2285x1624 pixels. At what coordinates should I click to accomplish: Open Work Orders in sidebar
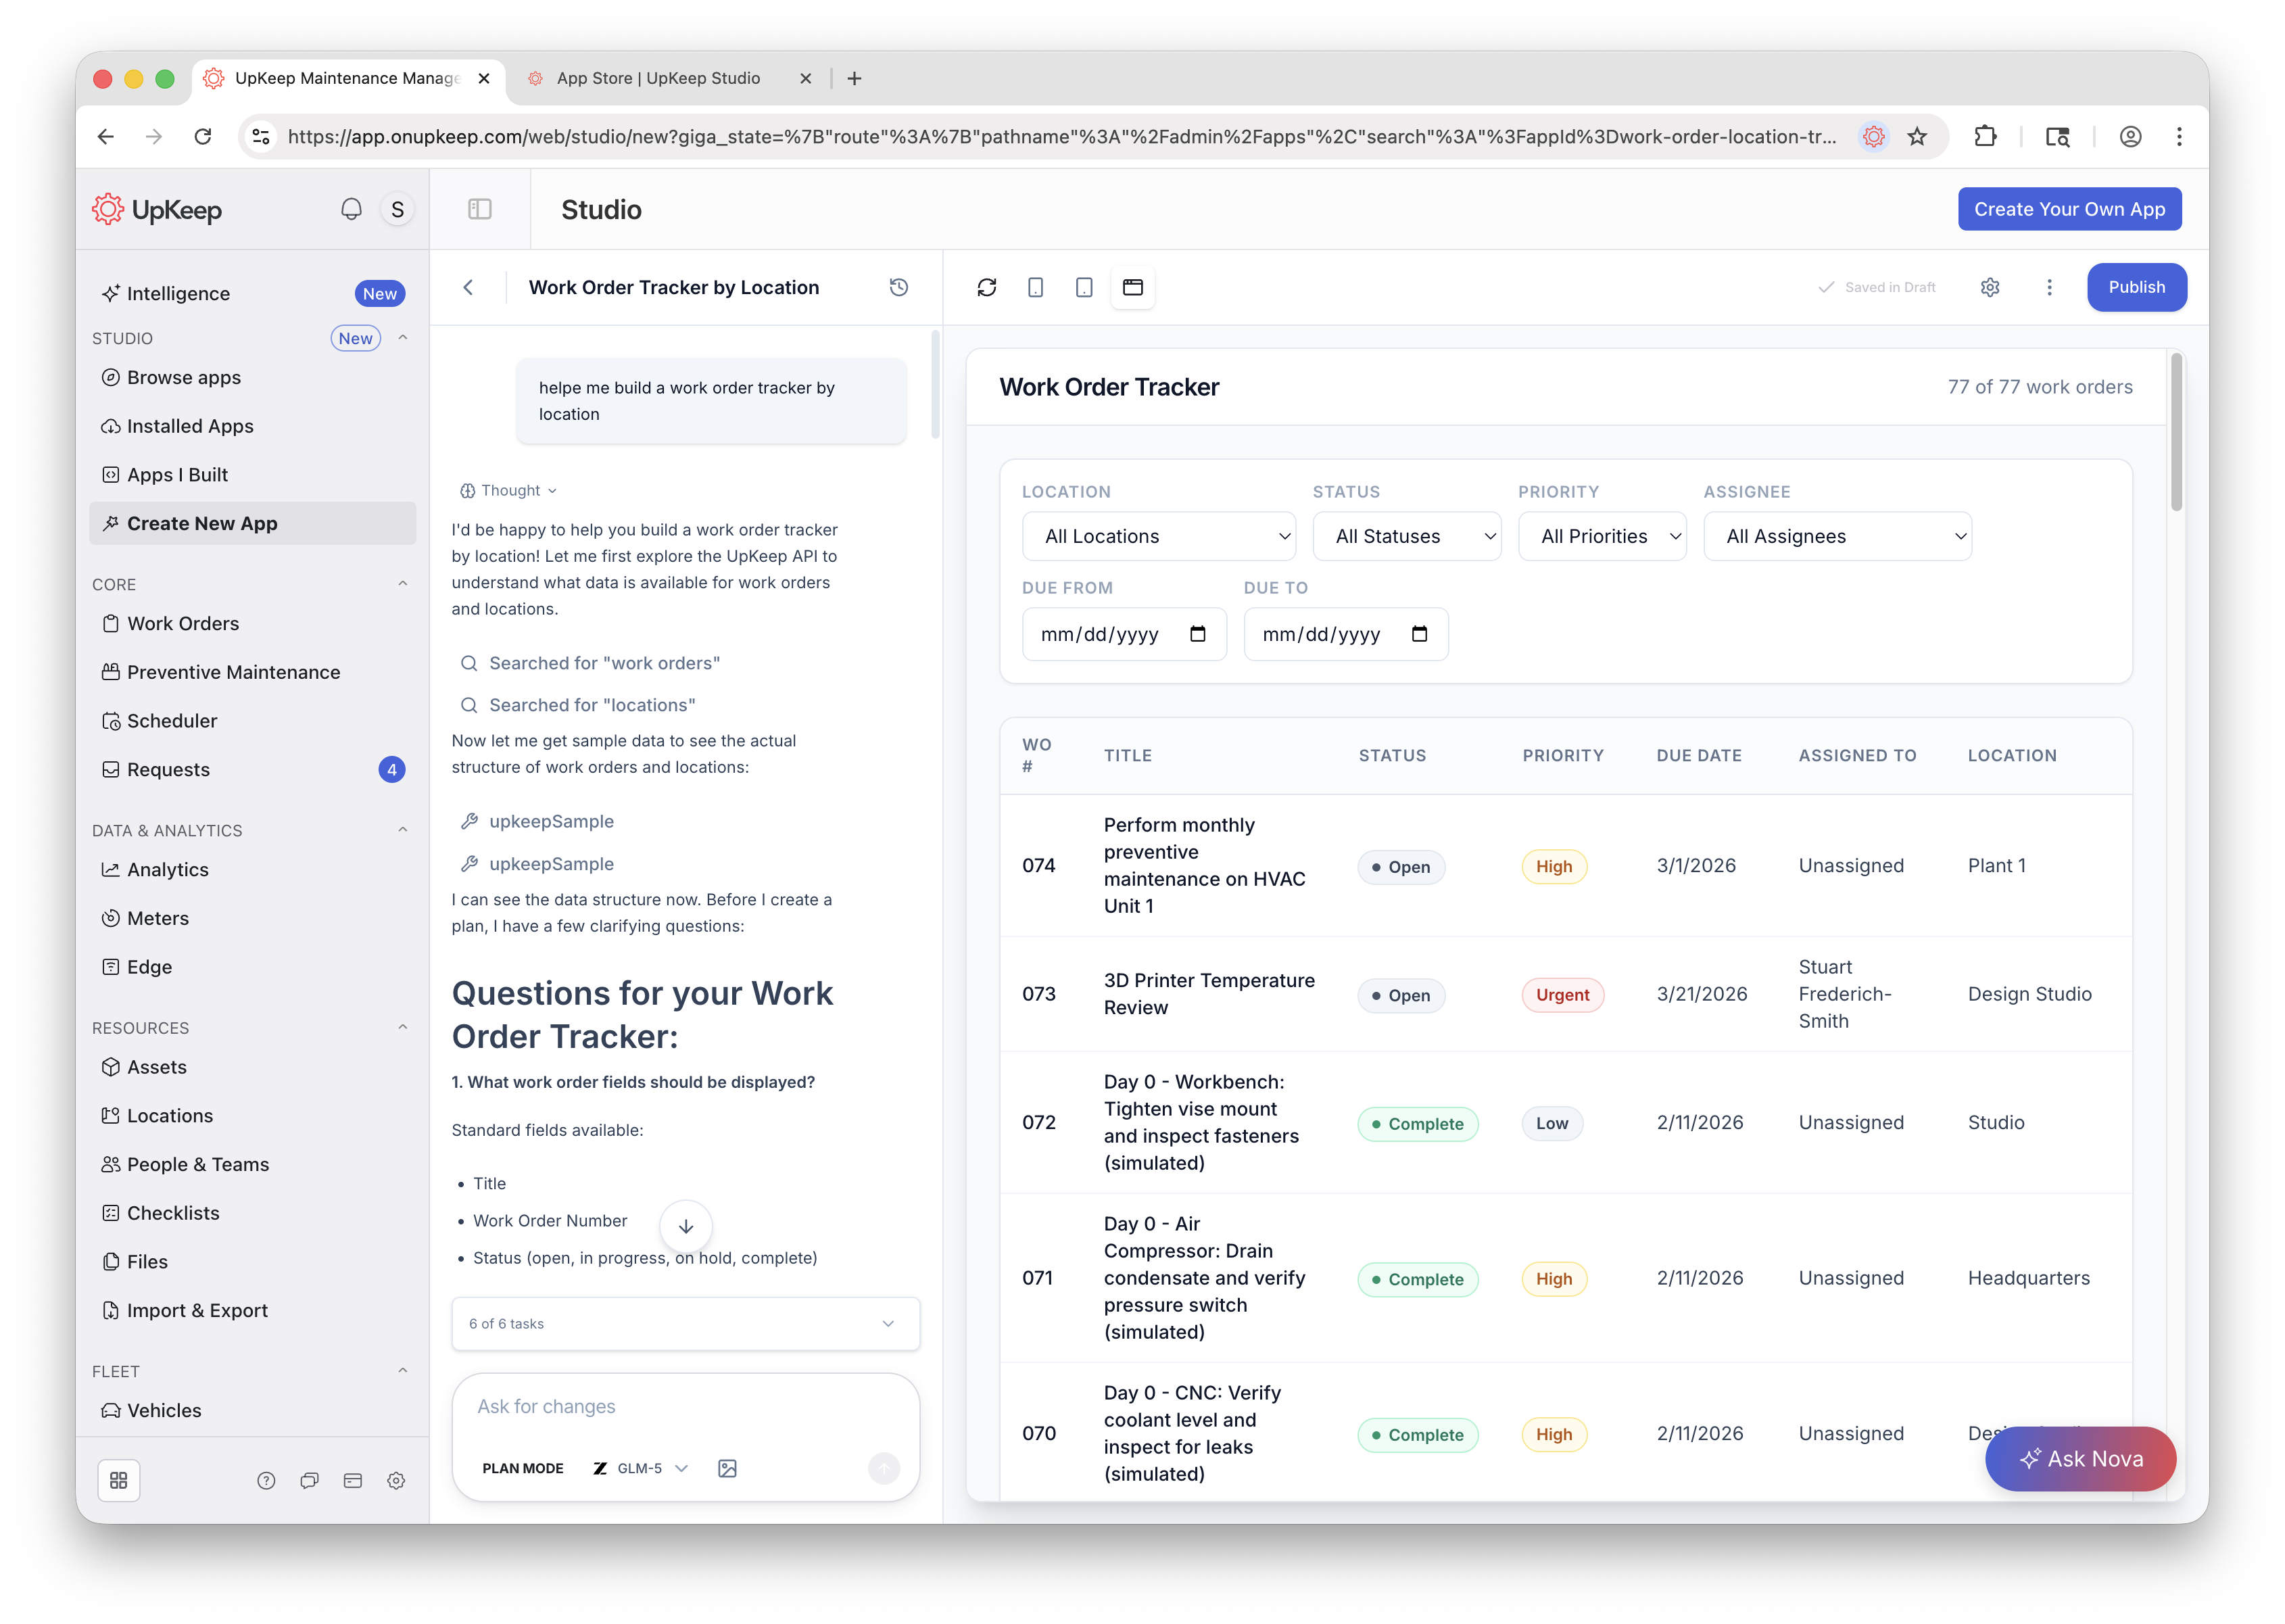pyautogui.click(x=183, y=623)
